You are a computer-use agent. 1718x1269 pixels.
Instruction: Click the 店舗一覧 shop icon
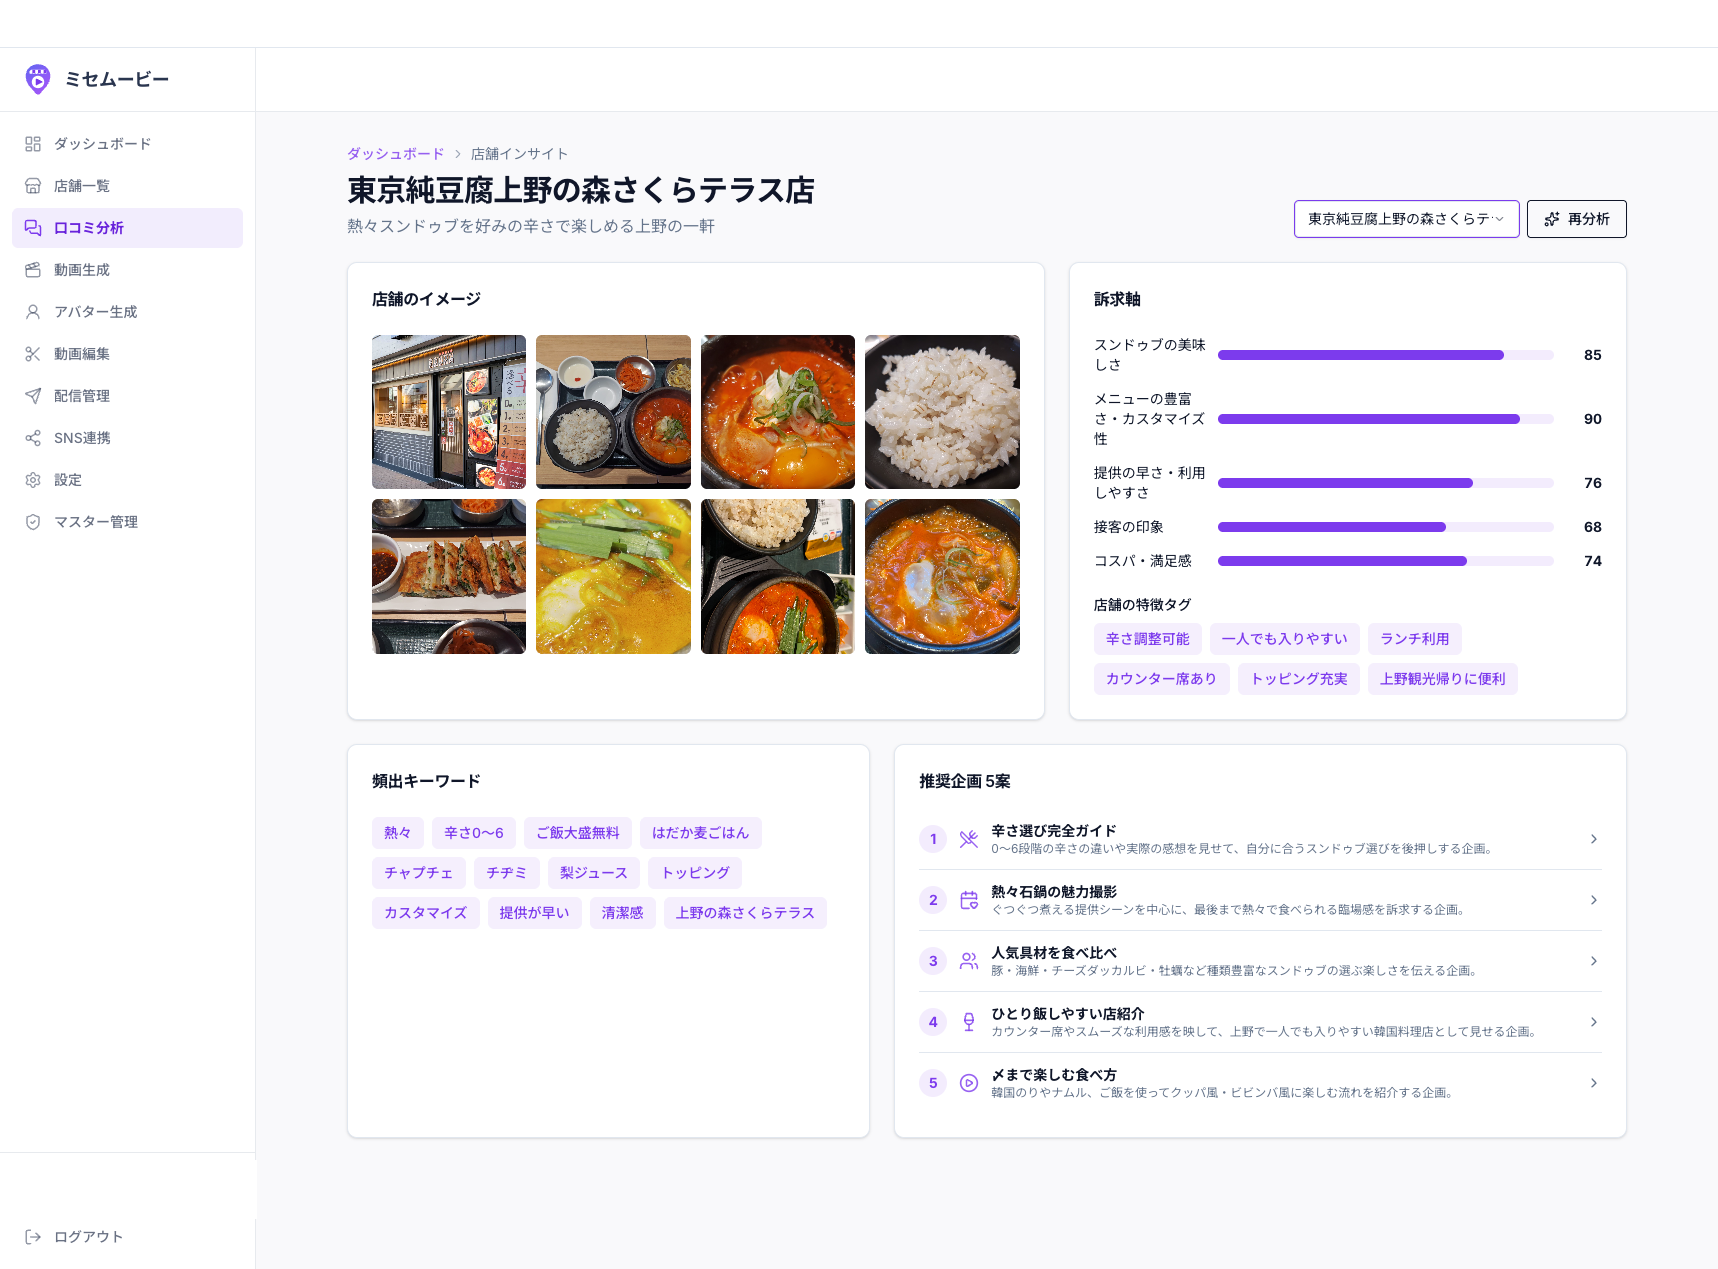[x=33, y=186]
